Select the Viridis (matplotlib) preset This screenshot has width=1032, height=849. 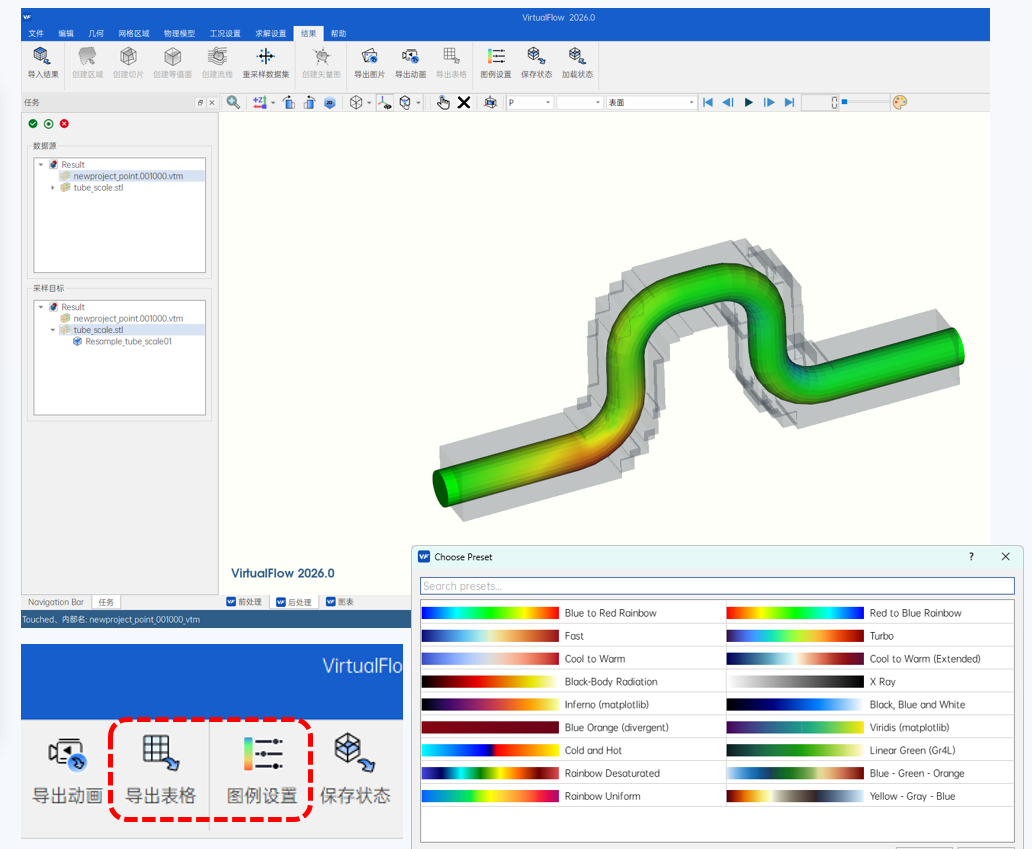[x=869, y=727]
